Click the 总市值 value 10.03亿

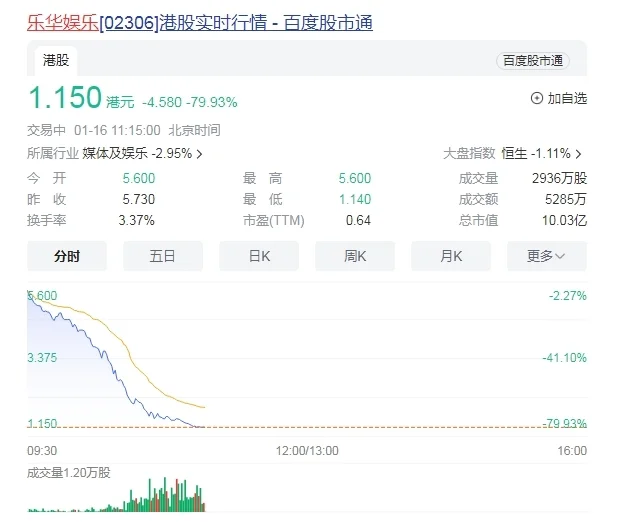click(x=564, y=220)
